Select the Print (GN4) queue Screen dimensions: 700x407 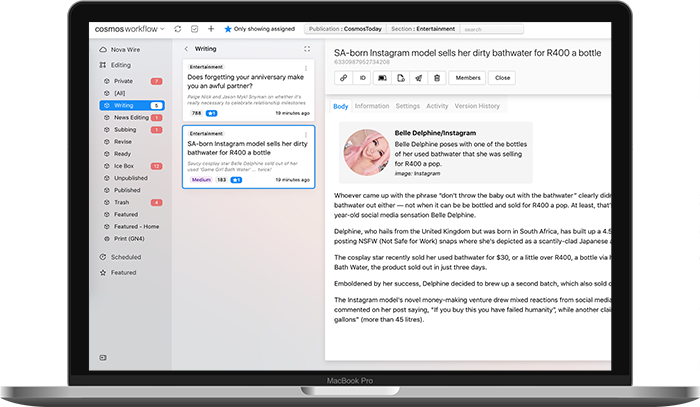(x=133, y=239)
